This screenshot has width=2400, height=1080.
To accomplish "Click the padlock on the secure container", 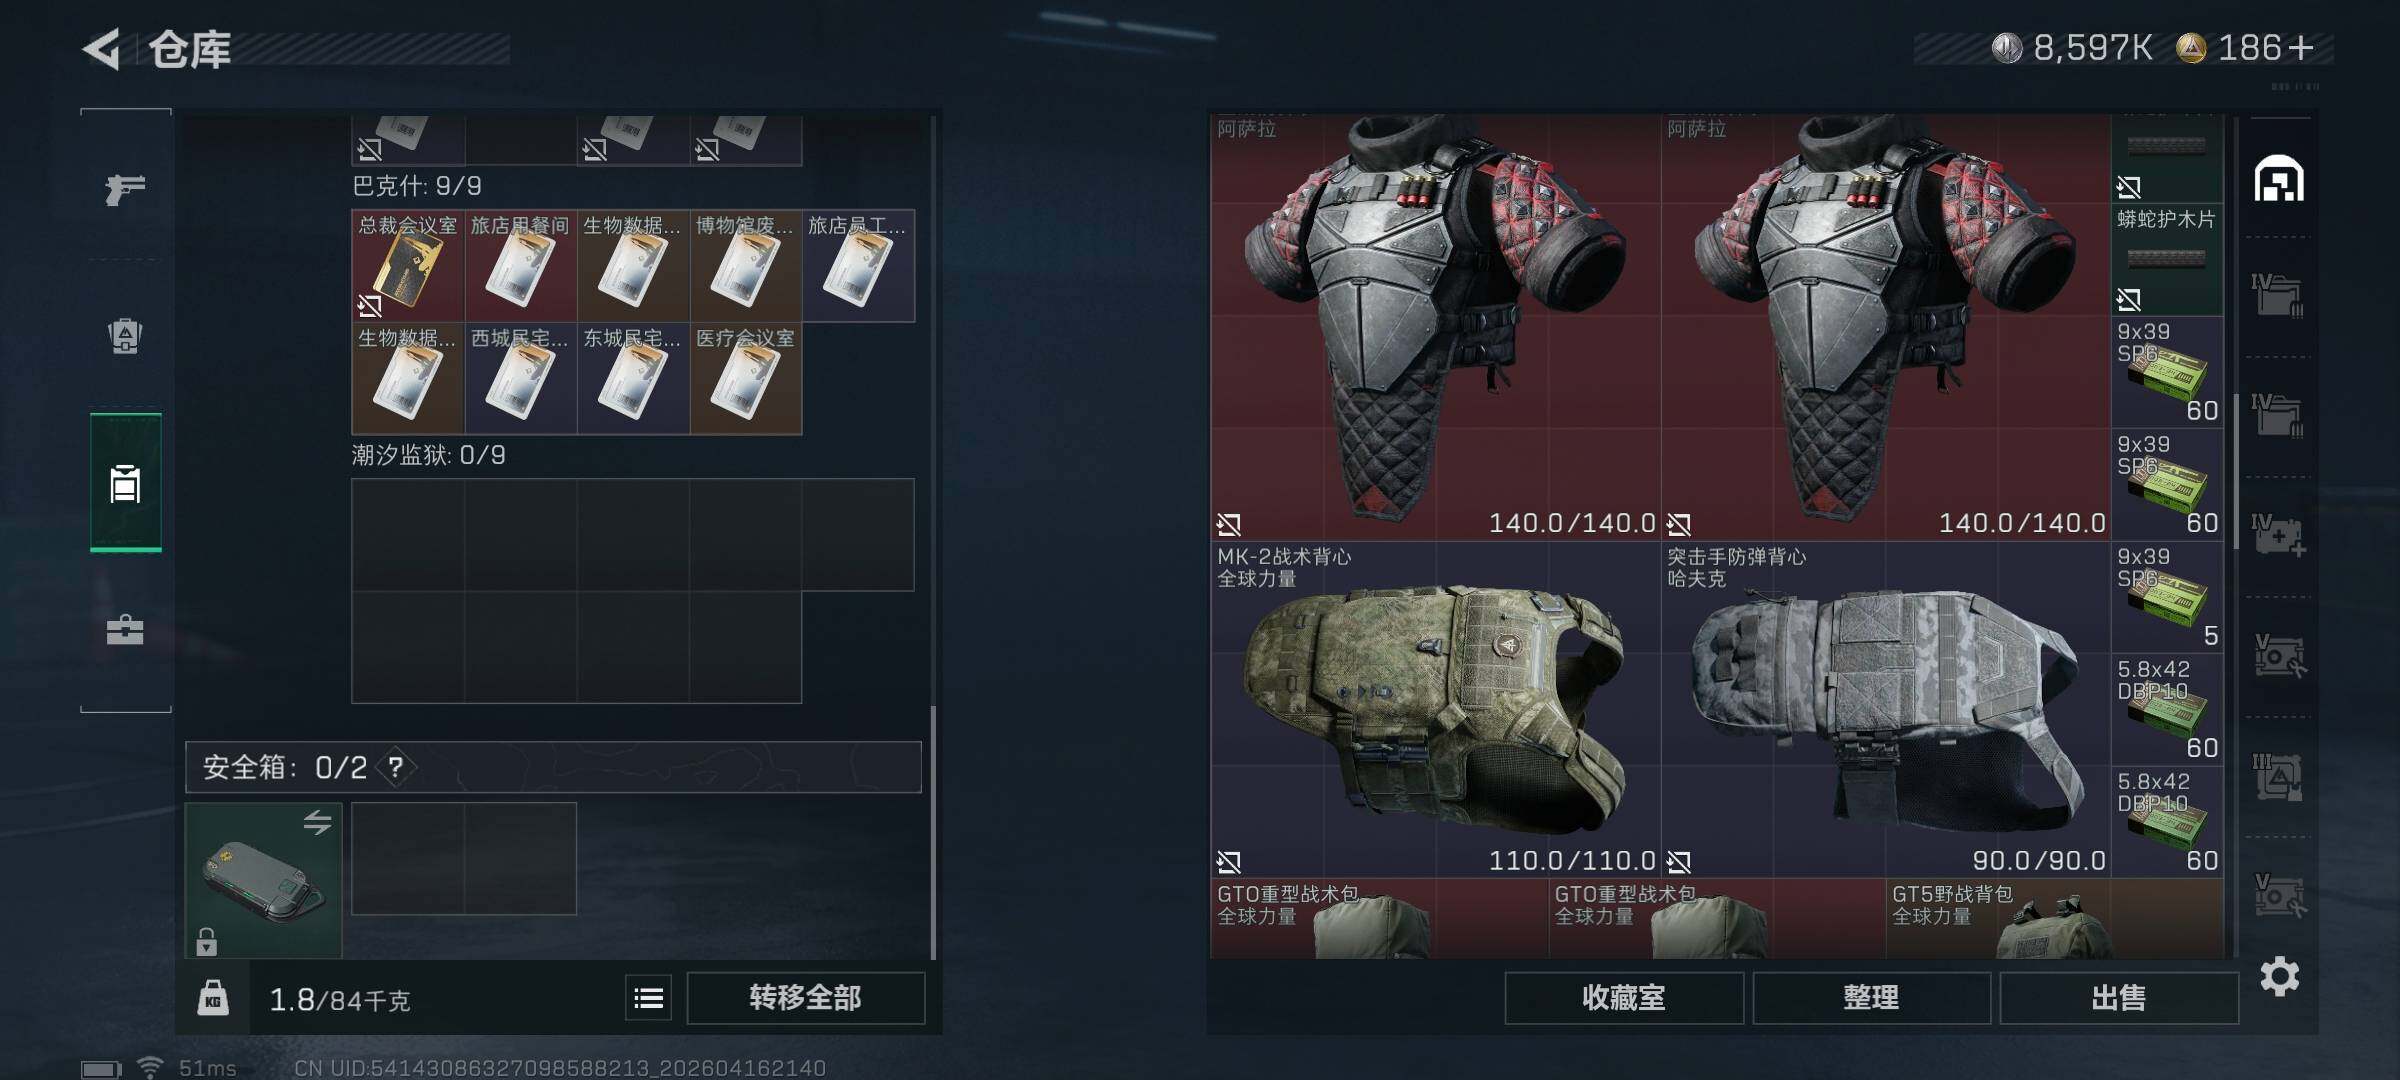I will click(206, 941).
